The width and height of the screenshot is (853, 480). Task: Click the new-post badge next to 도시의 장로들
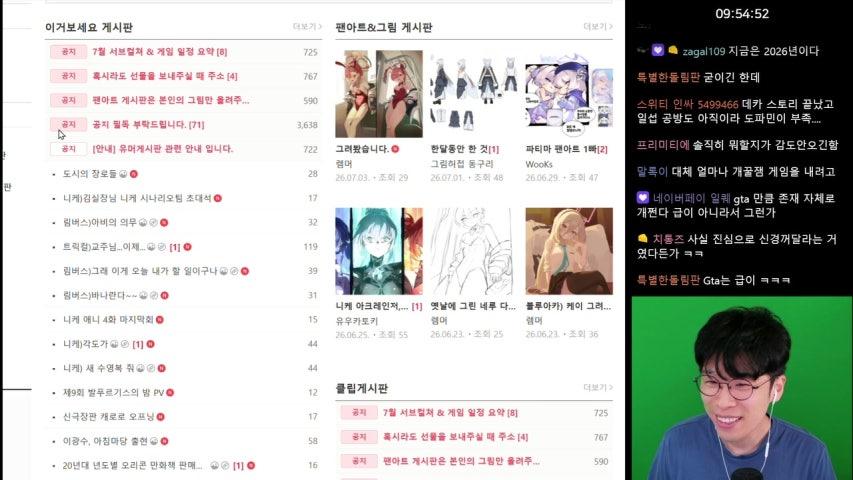point(134,174)
